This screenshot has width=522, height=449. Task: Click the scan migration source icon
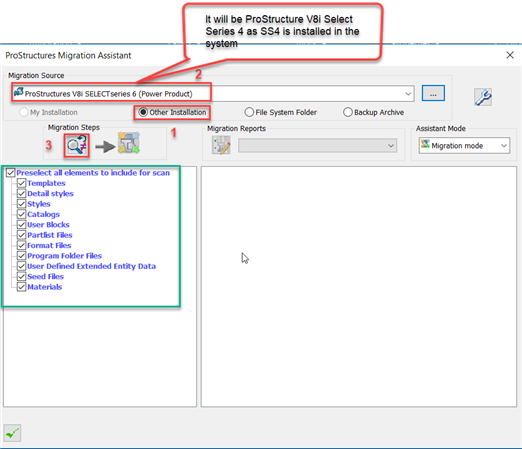point(77,146)
